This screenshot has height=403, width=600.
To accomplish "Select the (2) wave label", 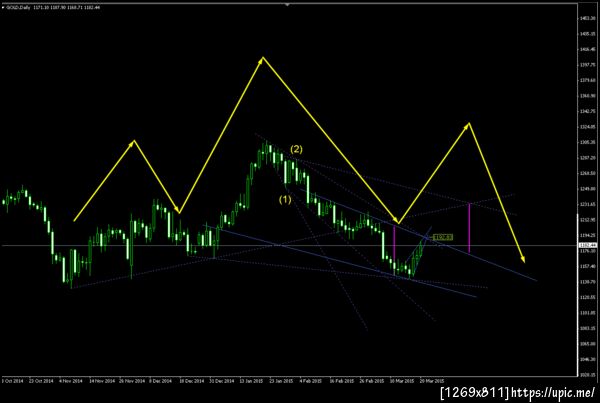I will pos(296,150).
